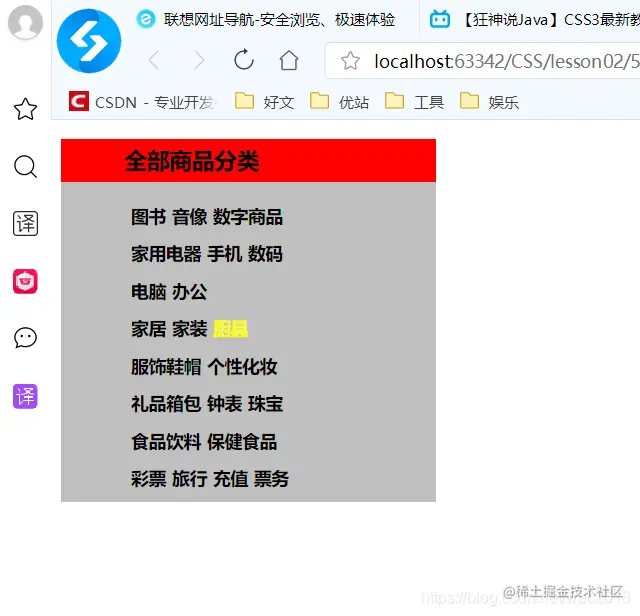This screenshot has width=640, height=616.
Task: Click the yellow highlighted 厨具 link
Action: (x=230, y=329)
